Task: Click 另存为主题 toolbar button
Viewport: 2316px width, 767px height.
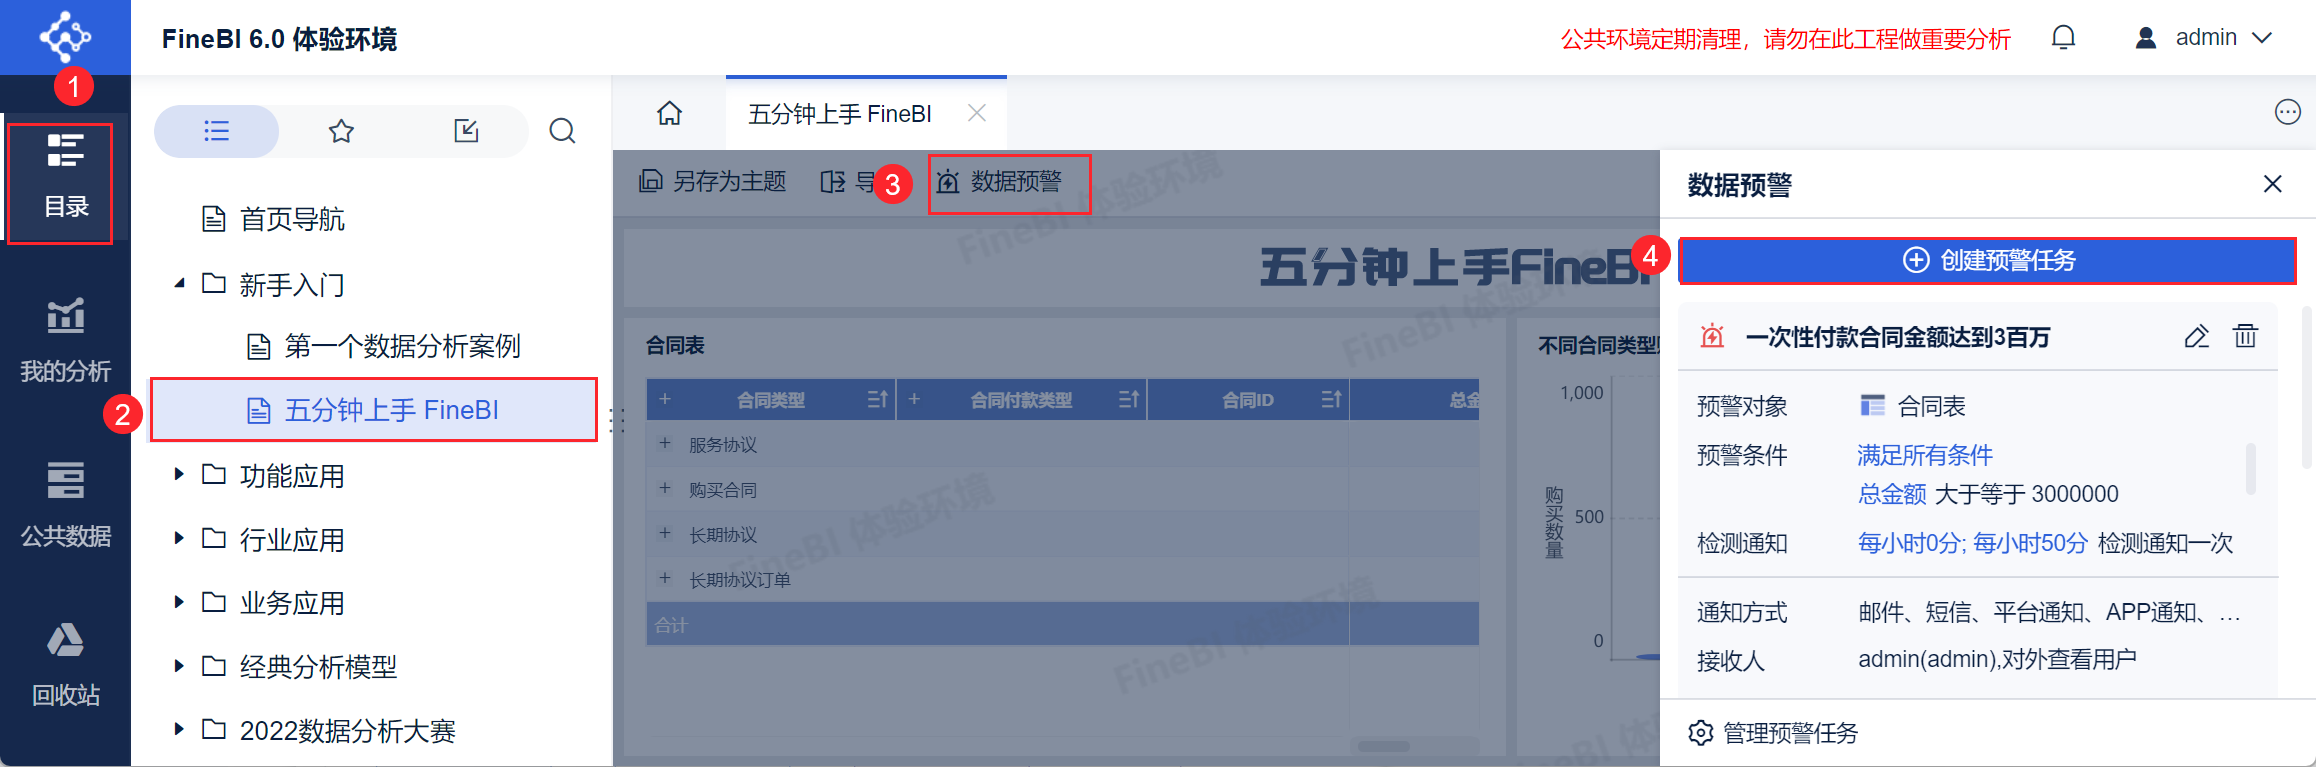Action: 713,181
